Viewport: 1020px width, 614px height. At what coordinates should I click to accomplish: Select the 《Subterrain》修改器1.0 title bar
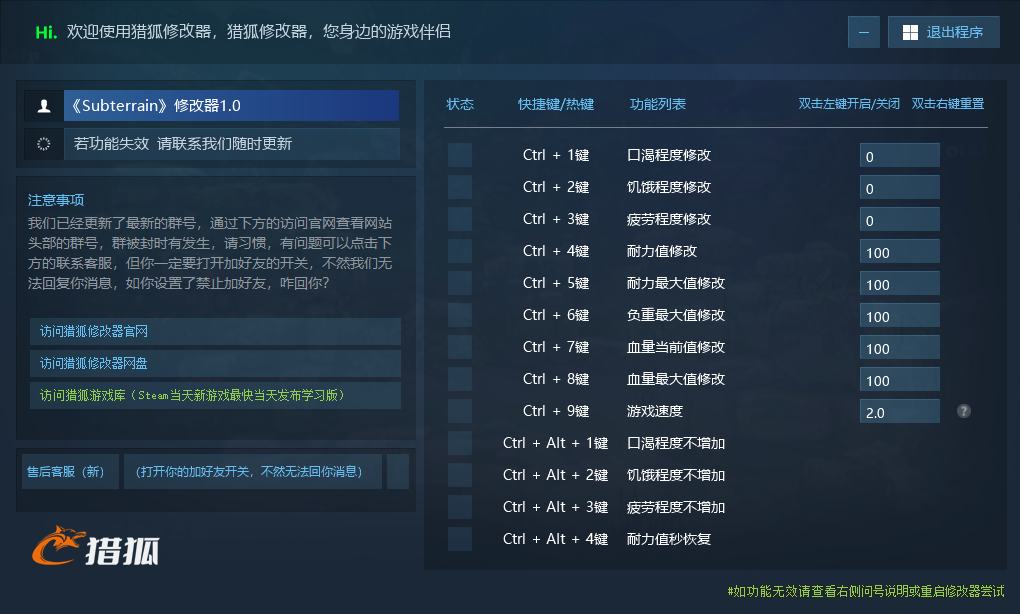pos(231,105)
